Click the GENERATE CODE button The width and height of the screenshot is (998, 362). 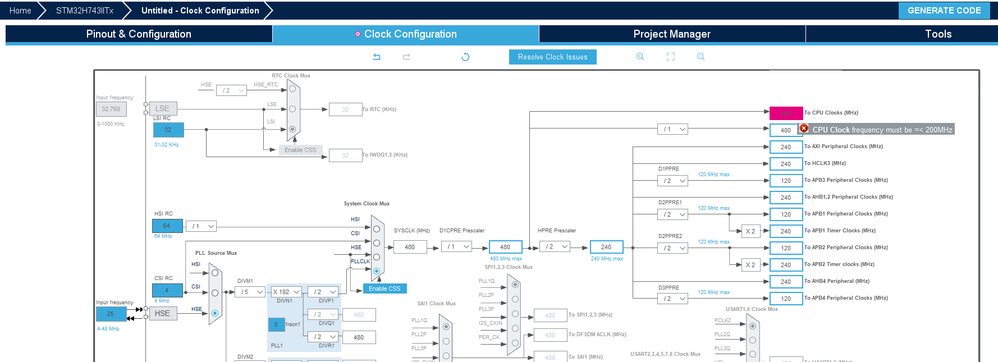[943, 11]
